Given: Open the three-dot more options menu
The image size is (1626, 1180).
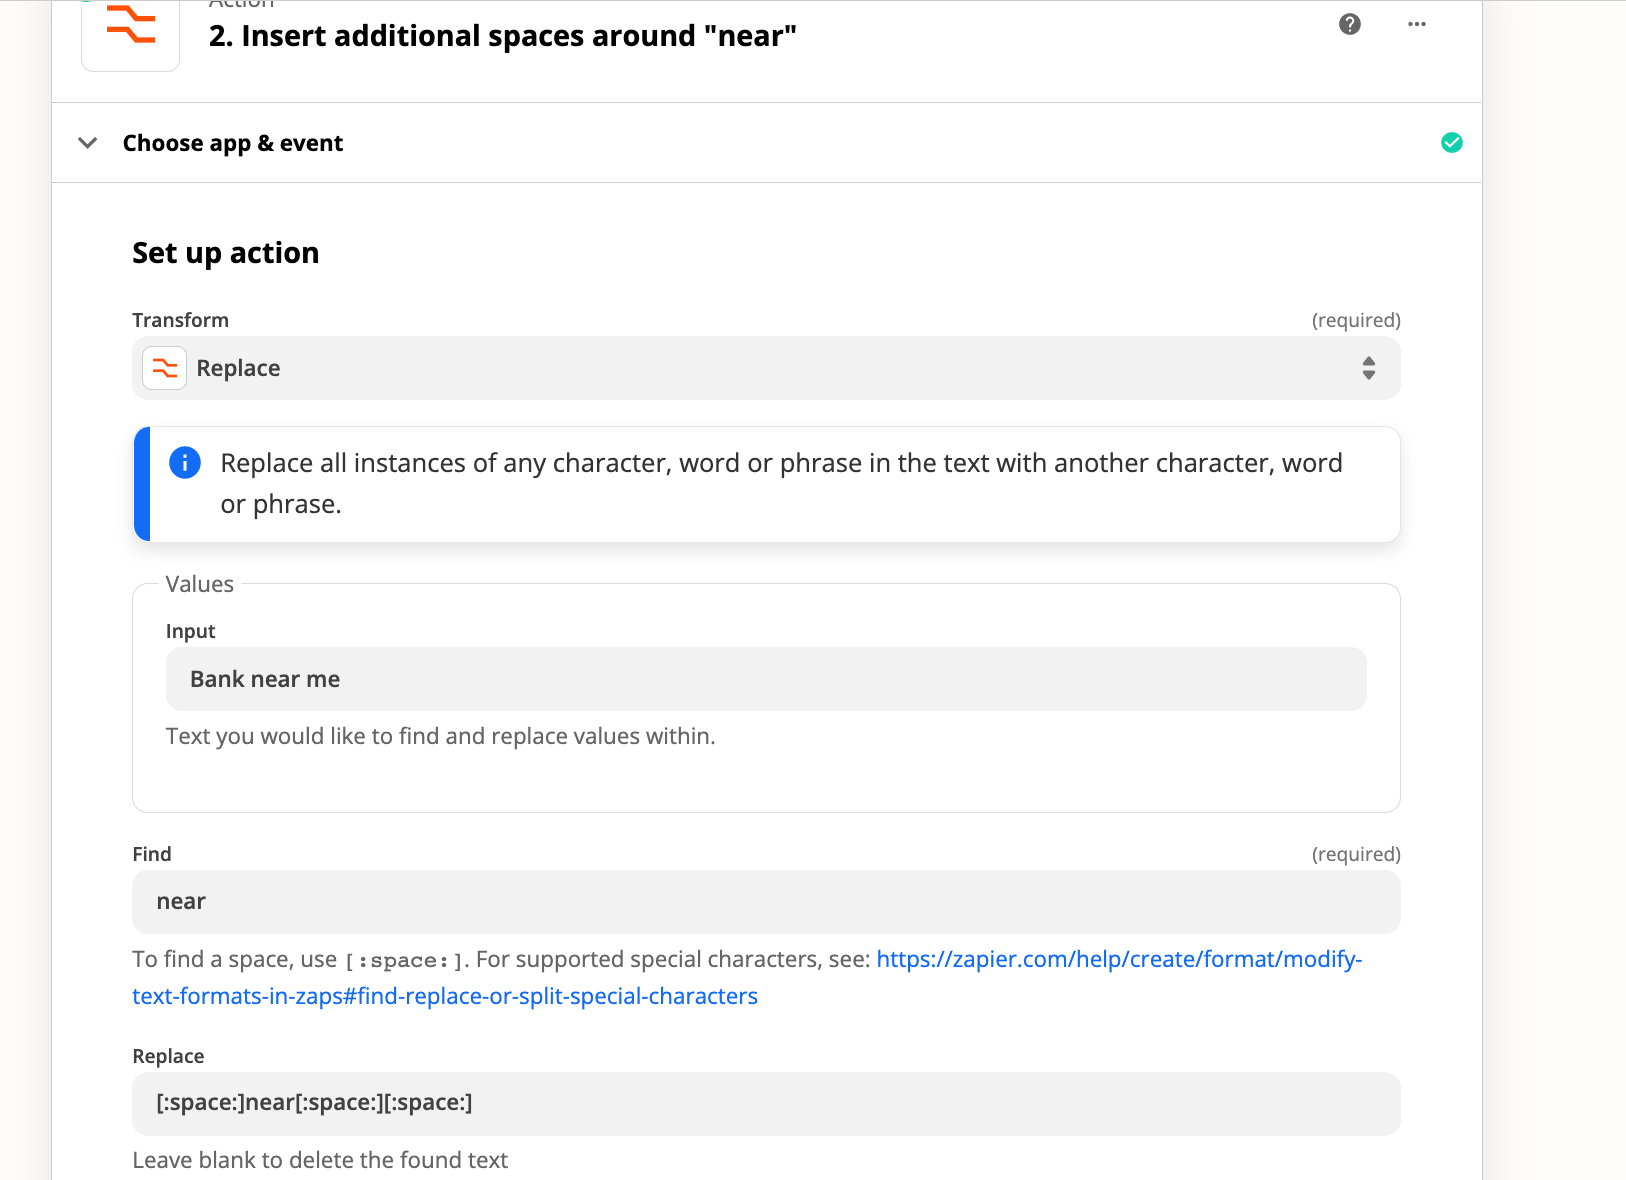Looking at the screenshot, I should point(1417,24).
